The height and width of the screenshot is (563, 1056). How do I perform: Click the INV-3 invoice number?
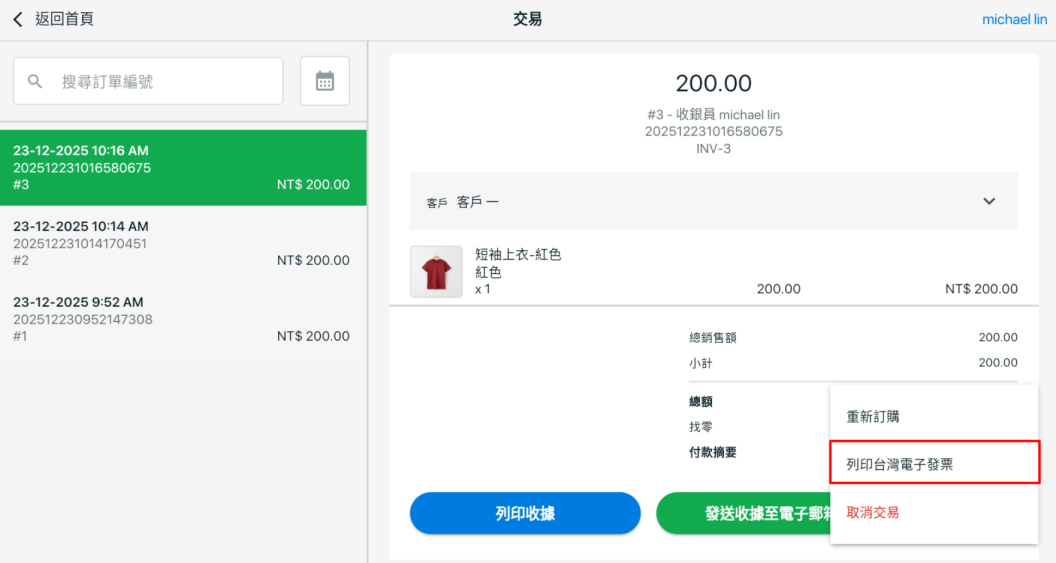pos(713,149)
